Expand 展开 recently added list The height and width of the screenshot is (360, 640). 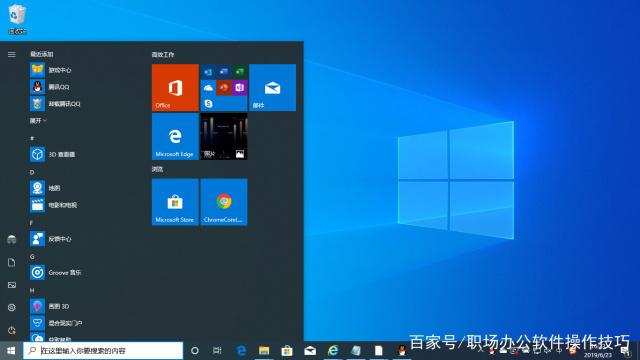pos(38,121)
